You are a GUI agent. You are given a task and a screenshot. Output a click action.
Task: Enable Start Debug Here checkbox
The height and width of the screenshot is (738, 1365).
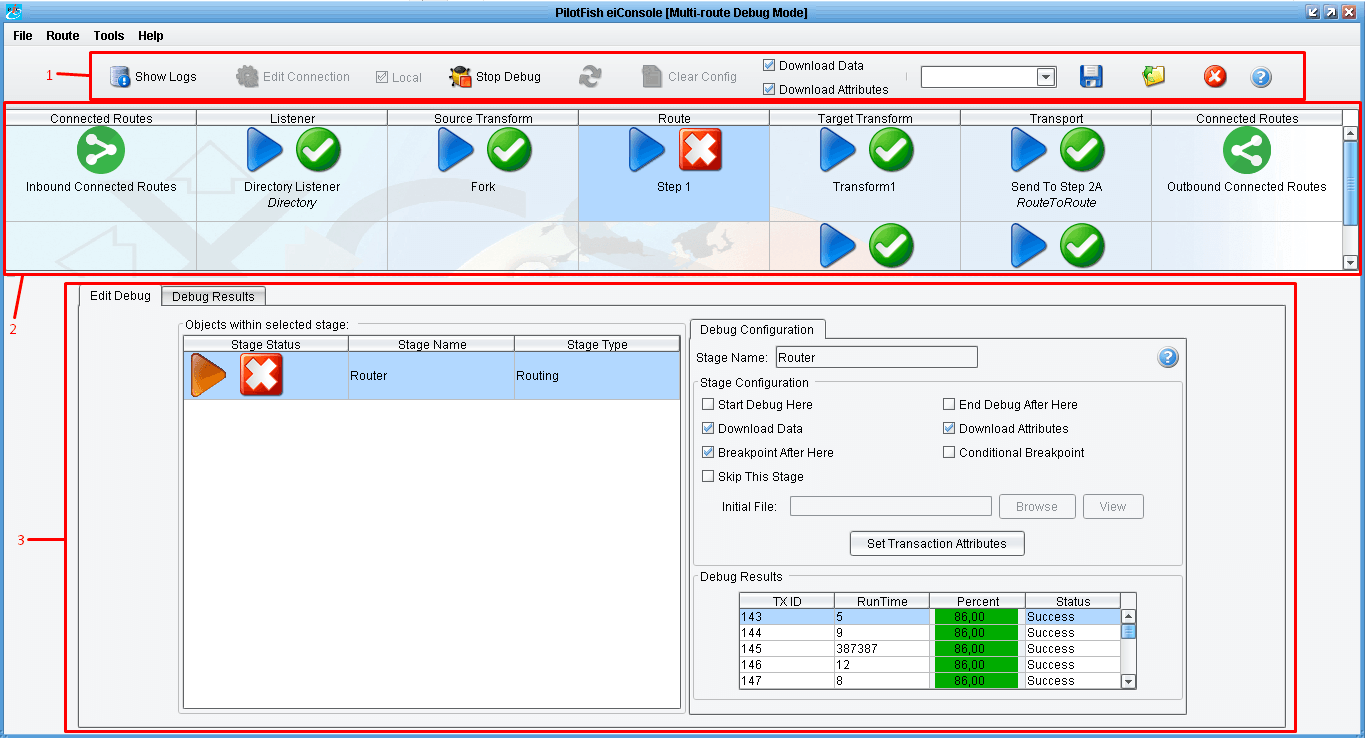[x=708, y=405]
